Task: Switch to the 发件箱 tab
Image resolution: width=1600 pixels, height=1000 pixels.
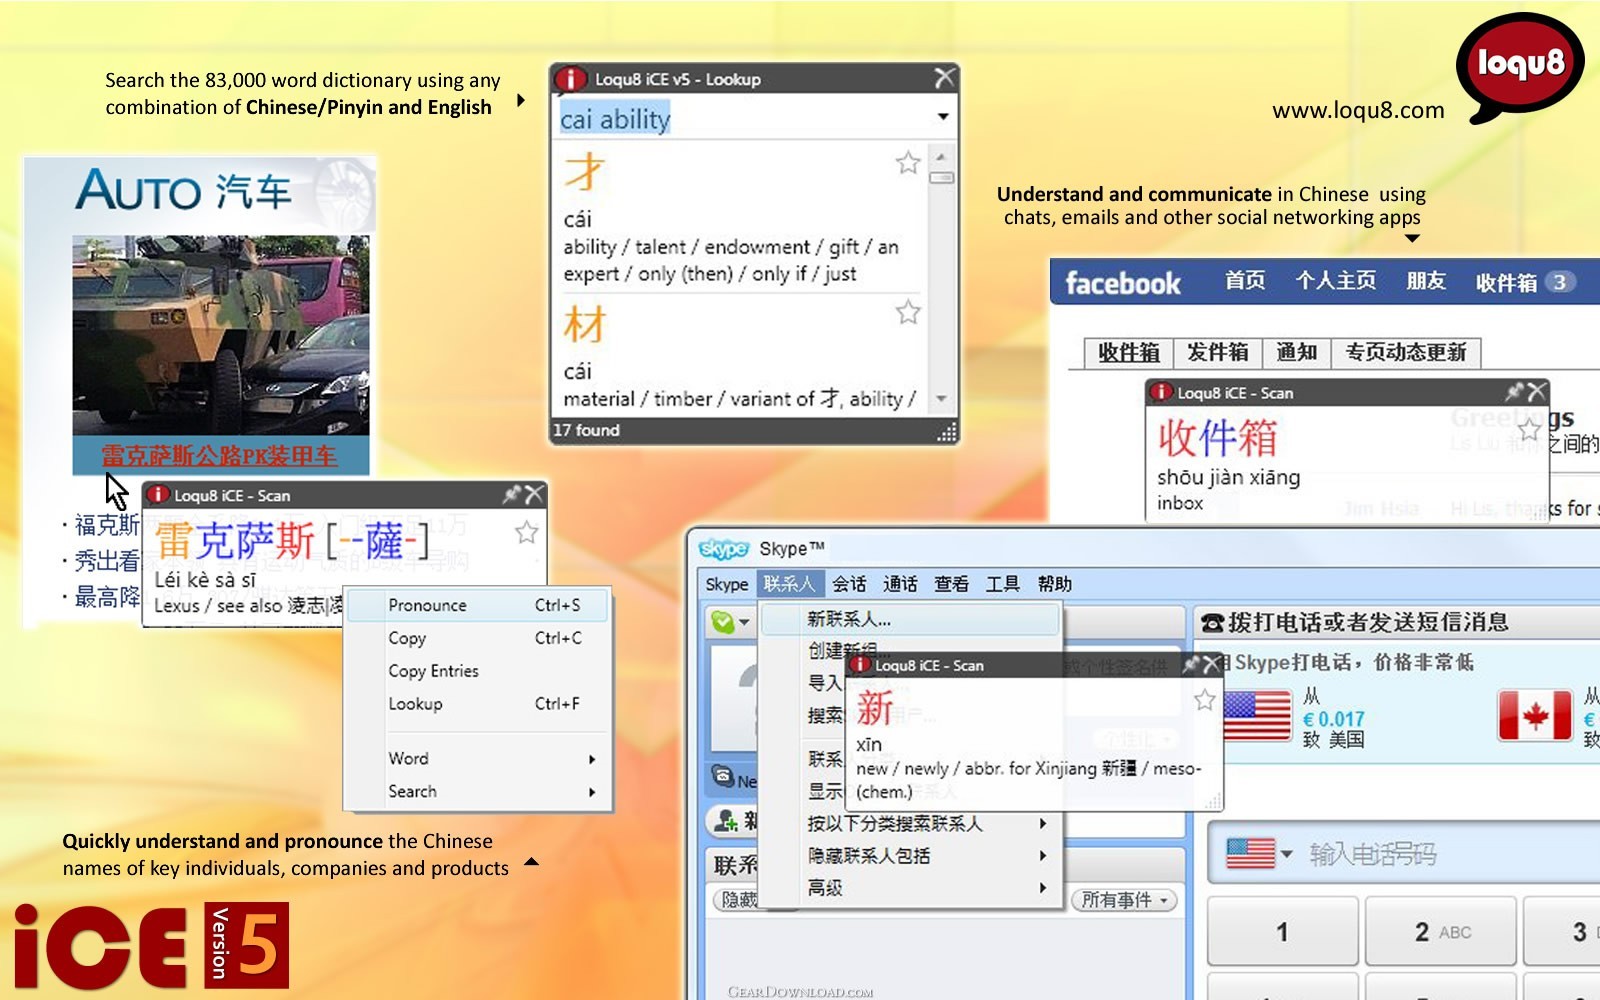Action: [1217, 352]
